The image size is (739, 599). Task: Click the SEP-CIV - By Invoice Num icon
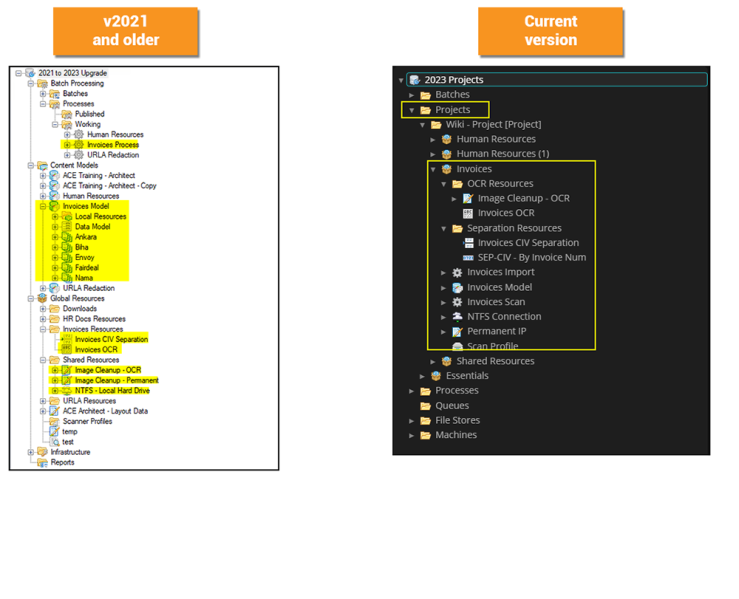click(468, 258)
